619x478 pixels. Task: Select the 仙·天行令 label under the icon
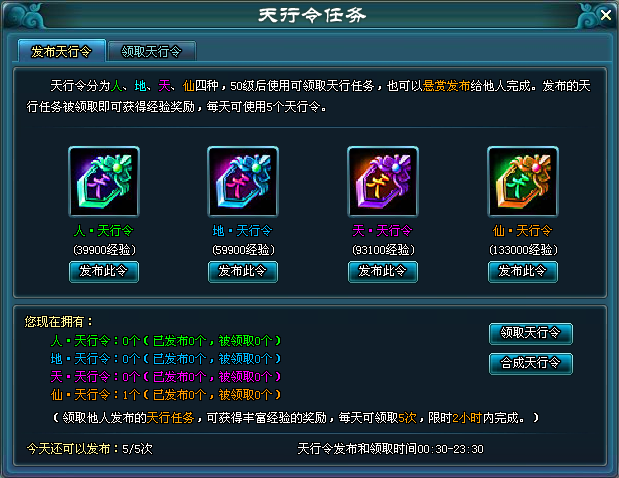522,231
